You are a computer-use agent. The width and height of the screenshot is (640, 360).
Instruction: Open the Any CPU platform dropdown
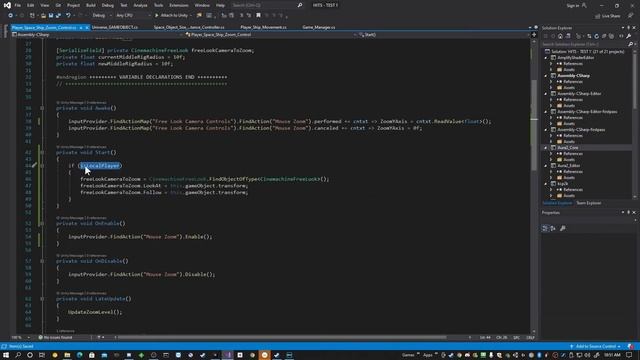pyautogui.click(x=133, y=16)
